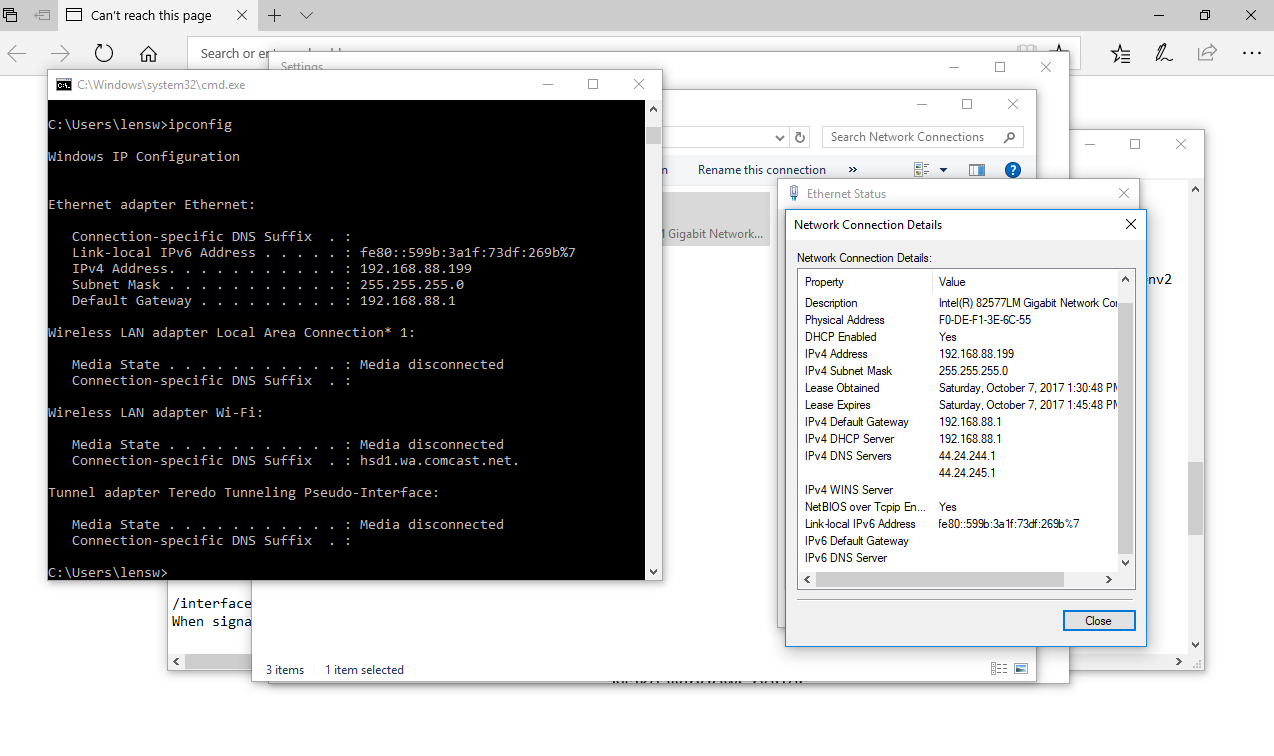Click the Network Connections help icon
Image resolution: width=1274 pixels, height=756 pixels.
pos(1012,170)
